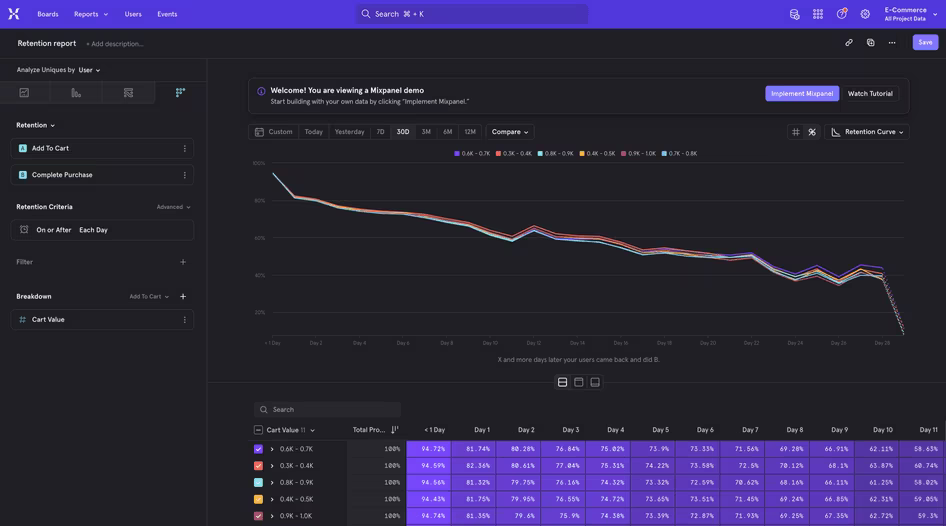Uncheck the 0.9K - 1.0K row checkbox

click(x=258, y=516)
